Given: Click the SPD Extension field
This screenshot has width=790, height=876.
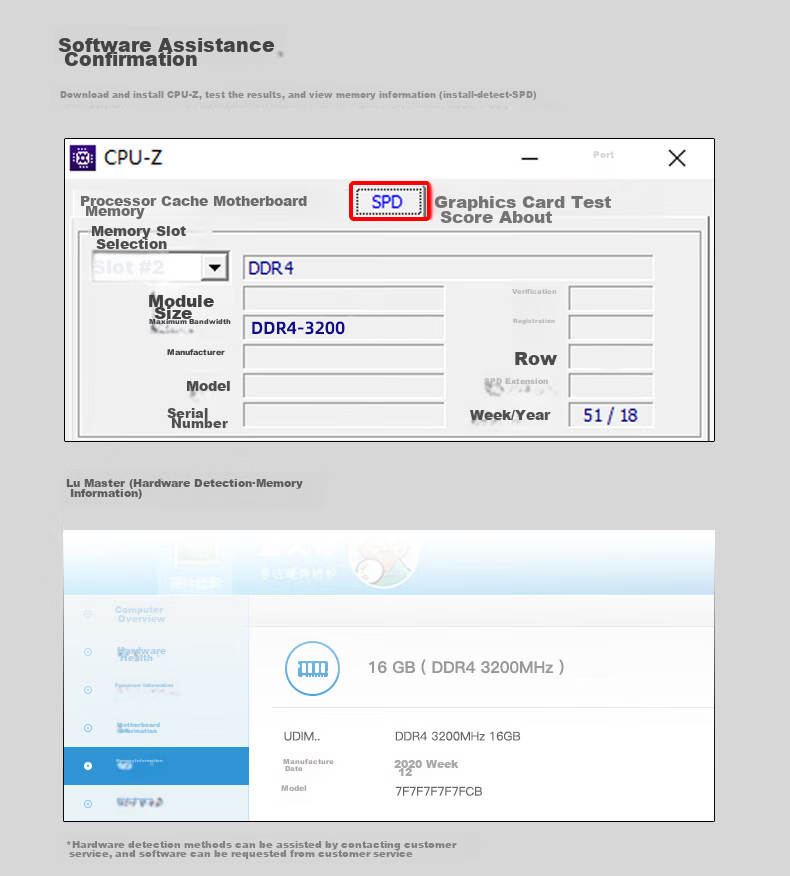Looking at the screenshot, I should pos(611,385).
